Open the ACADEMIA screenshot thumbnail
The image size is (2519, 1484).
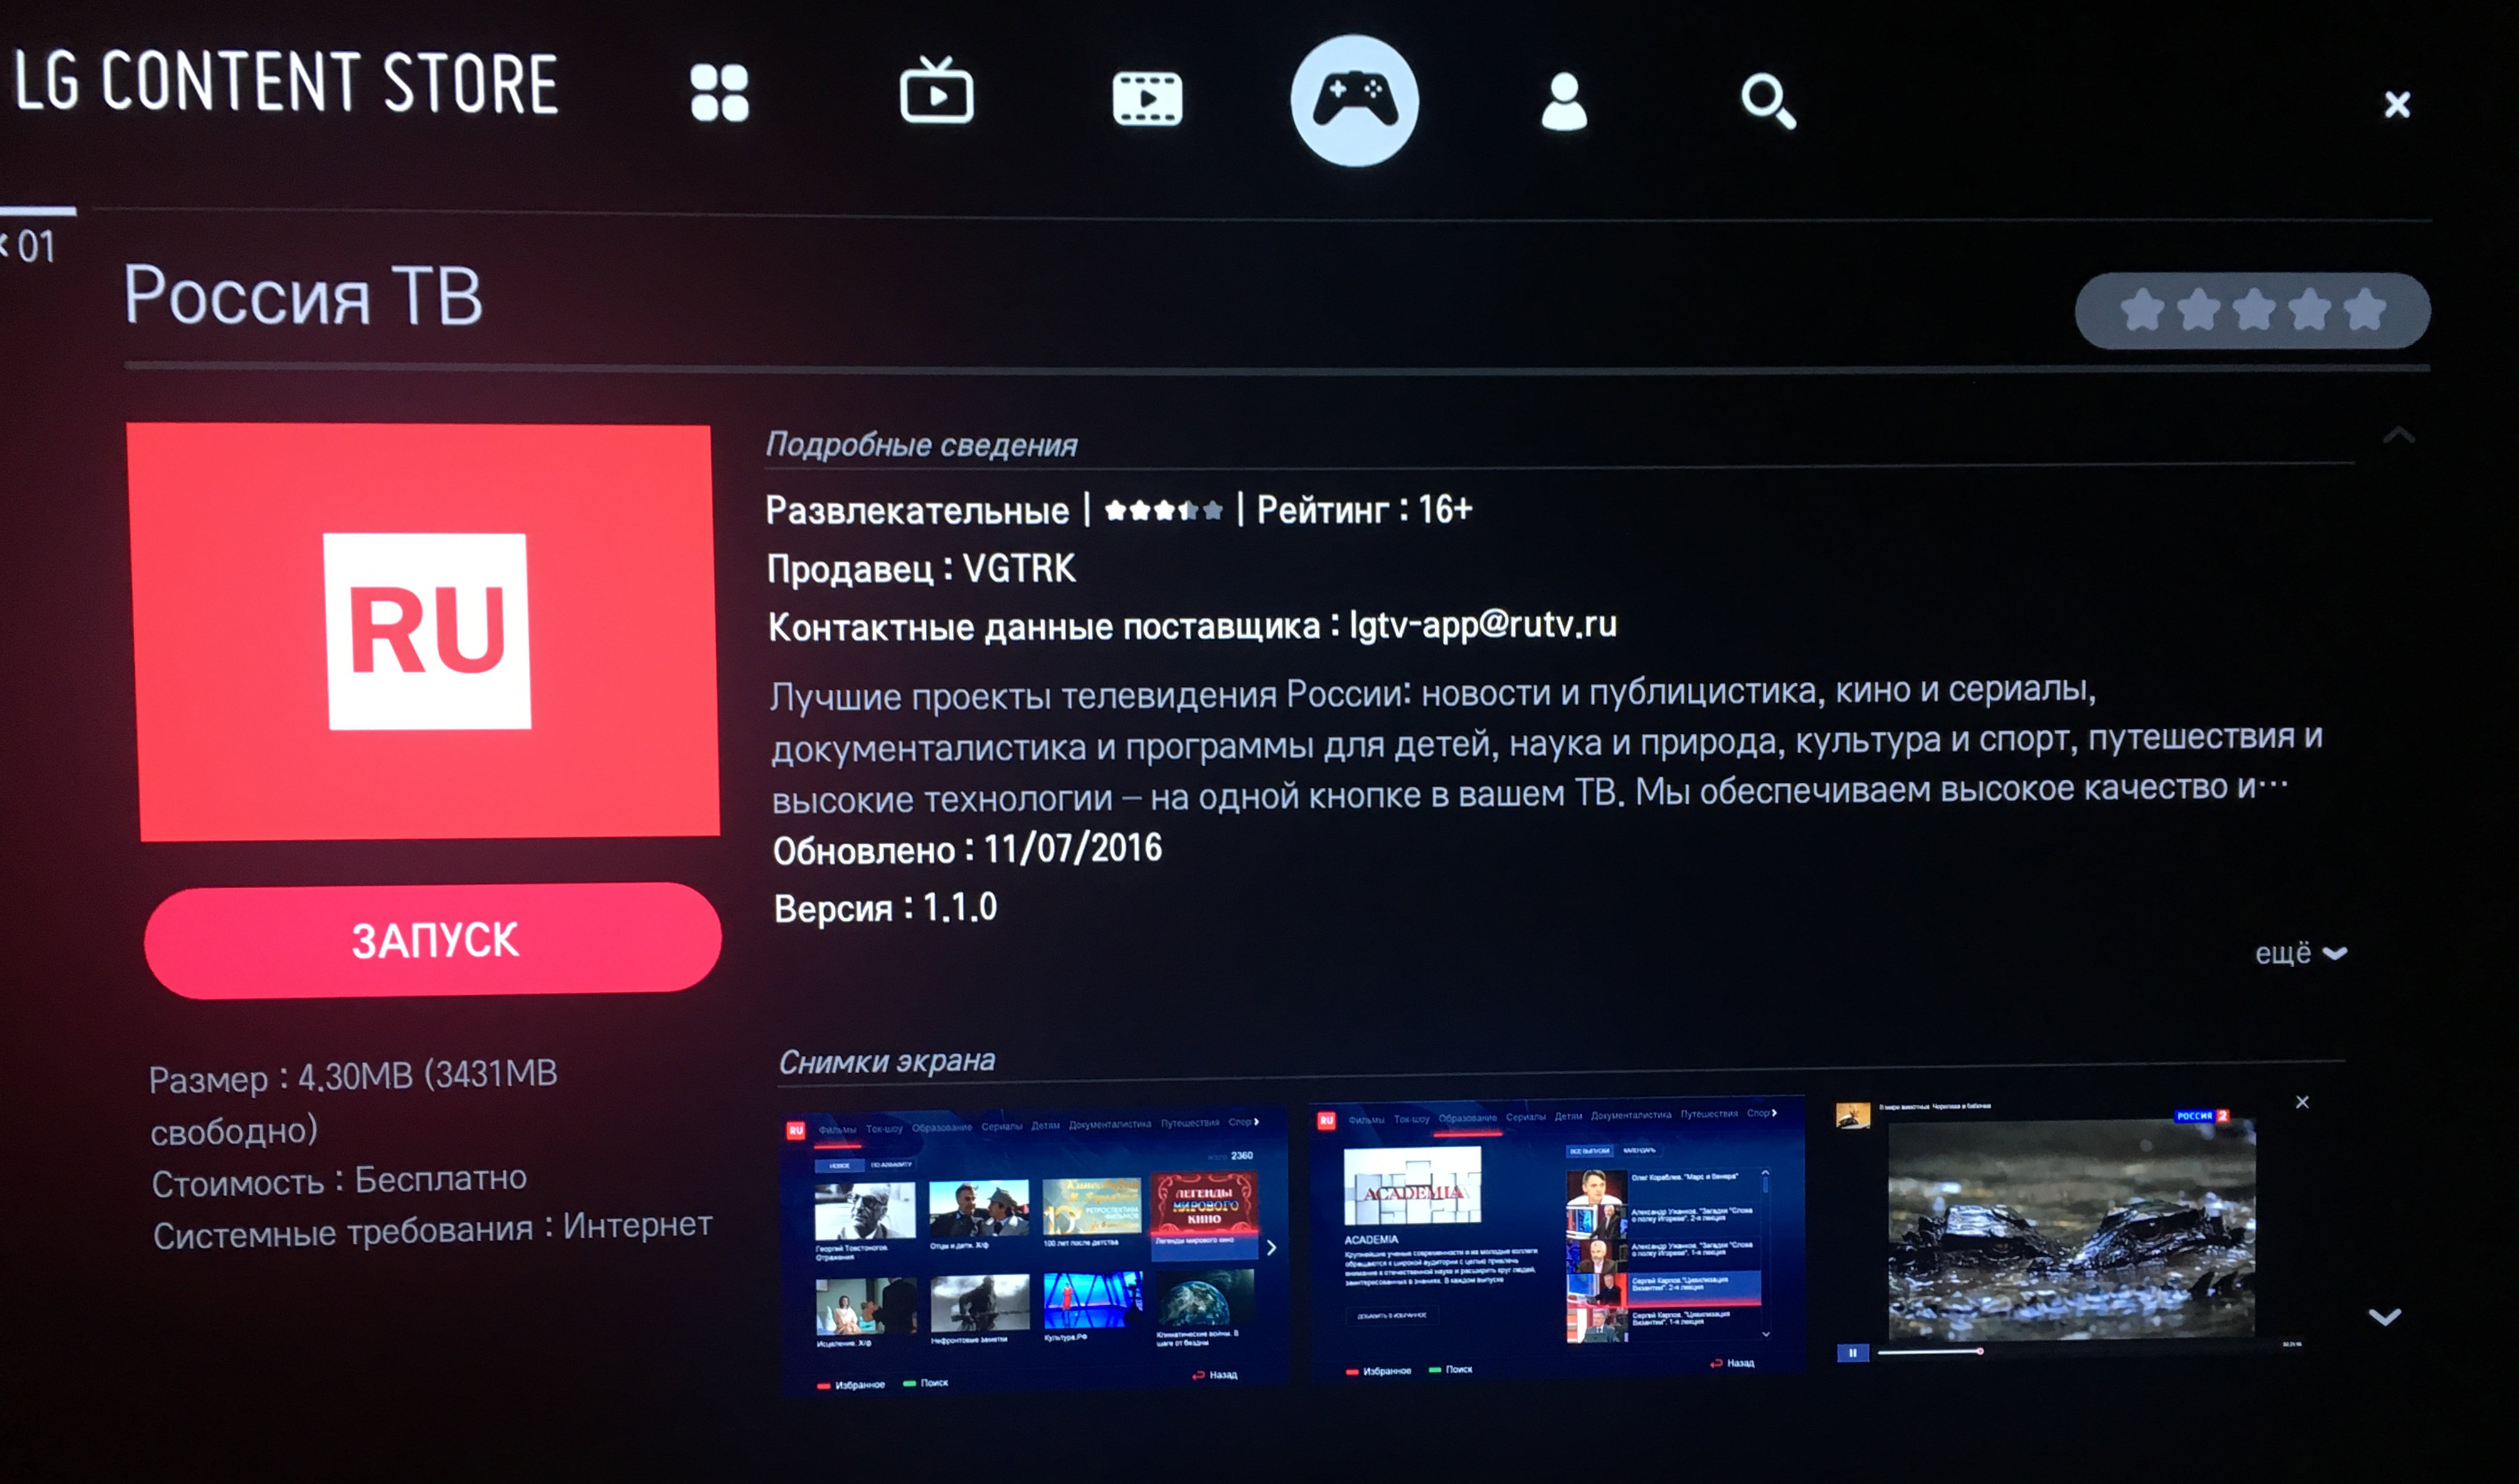point(1556,1239)
